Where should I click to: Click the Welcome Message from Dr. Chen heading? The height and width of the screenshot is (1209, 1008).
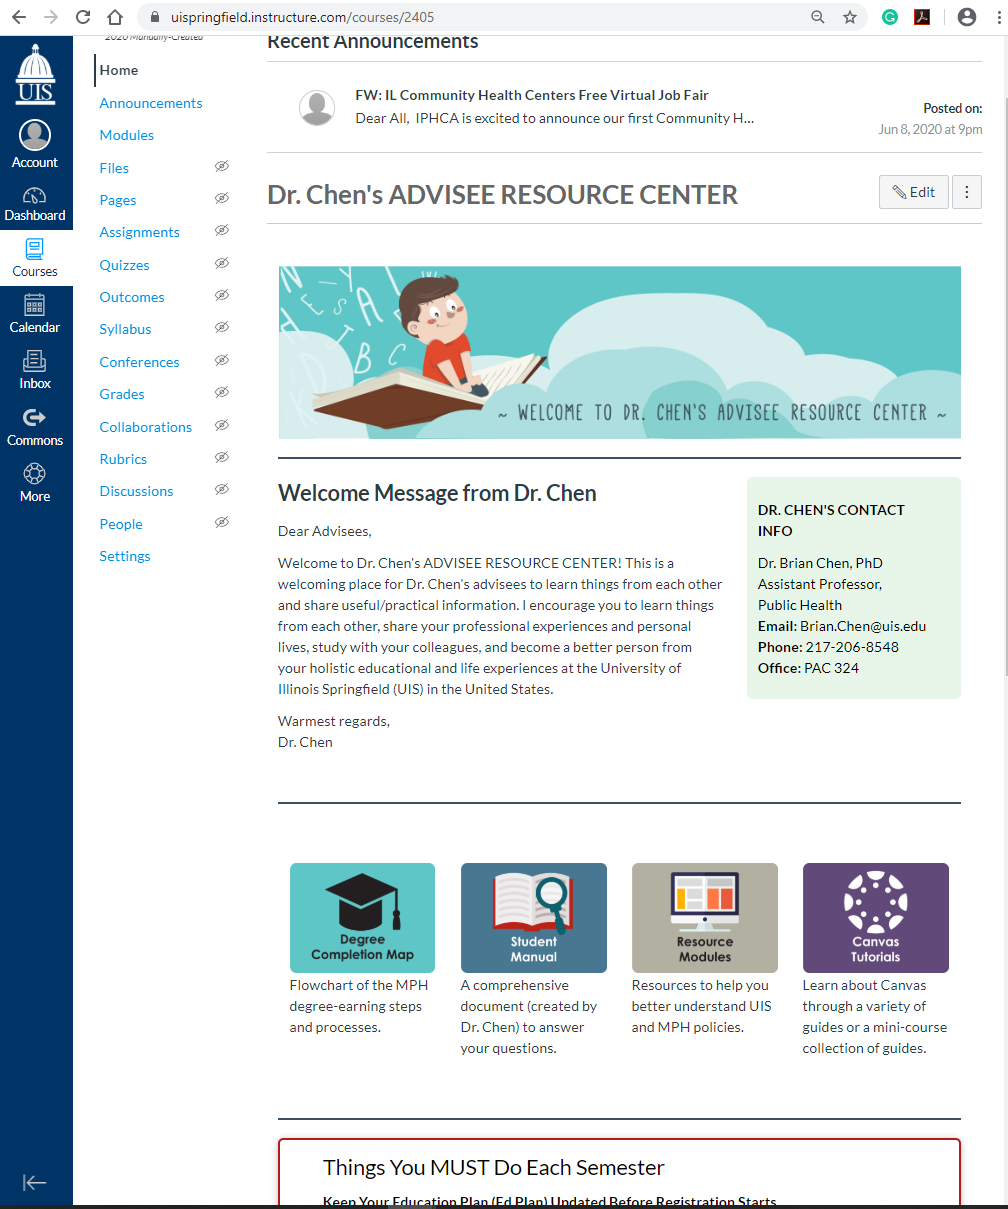point(437,493)
